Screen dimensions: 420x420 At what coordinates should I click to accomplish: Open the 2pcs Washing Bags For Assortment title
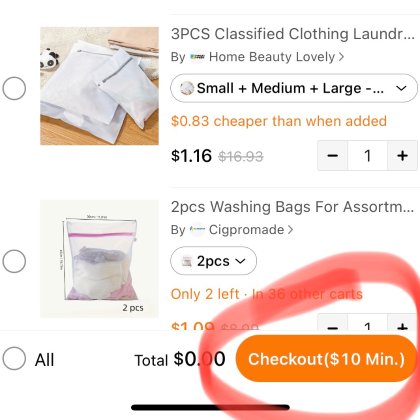[293, 207]
